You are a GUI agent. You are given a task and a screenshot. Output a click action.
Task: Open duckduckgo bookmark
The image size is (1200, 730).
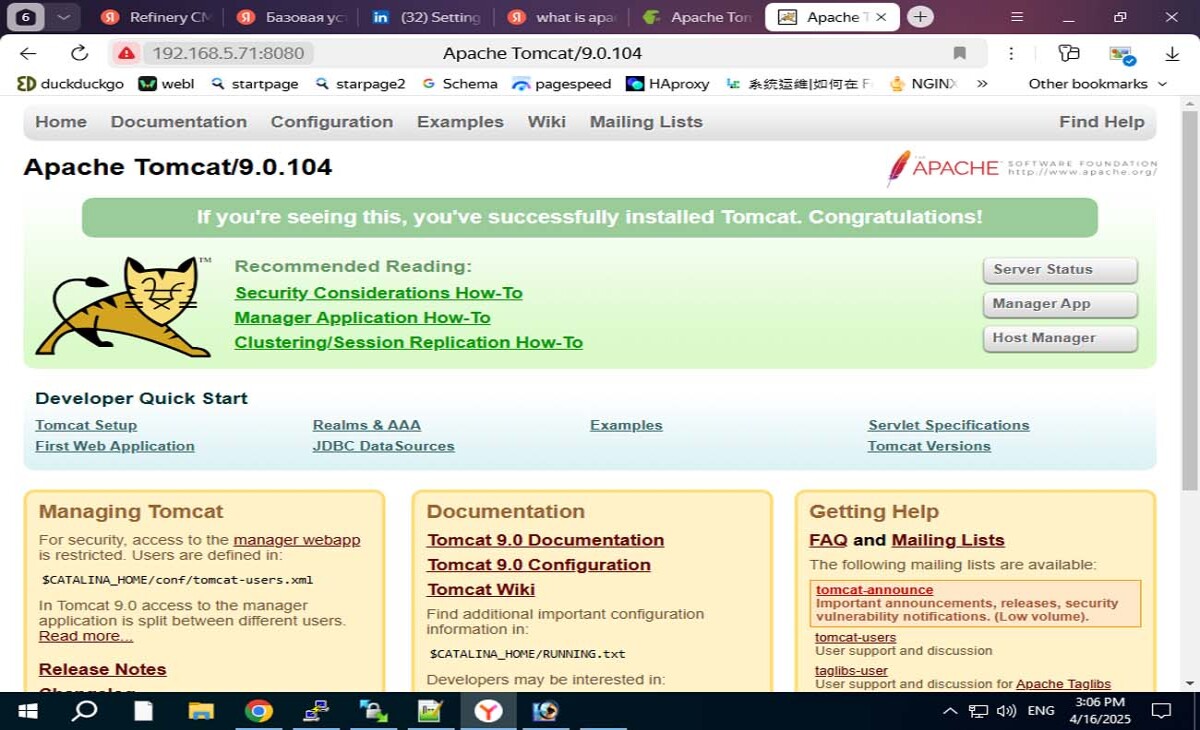tap(70, 84)
